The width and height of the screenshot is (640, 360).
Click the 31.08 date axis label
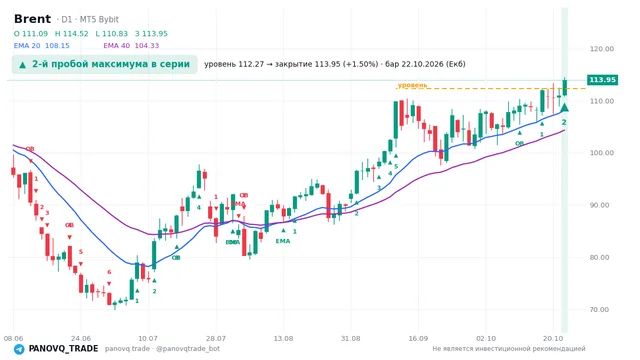click(351, 339)
